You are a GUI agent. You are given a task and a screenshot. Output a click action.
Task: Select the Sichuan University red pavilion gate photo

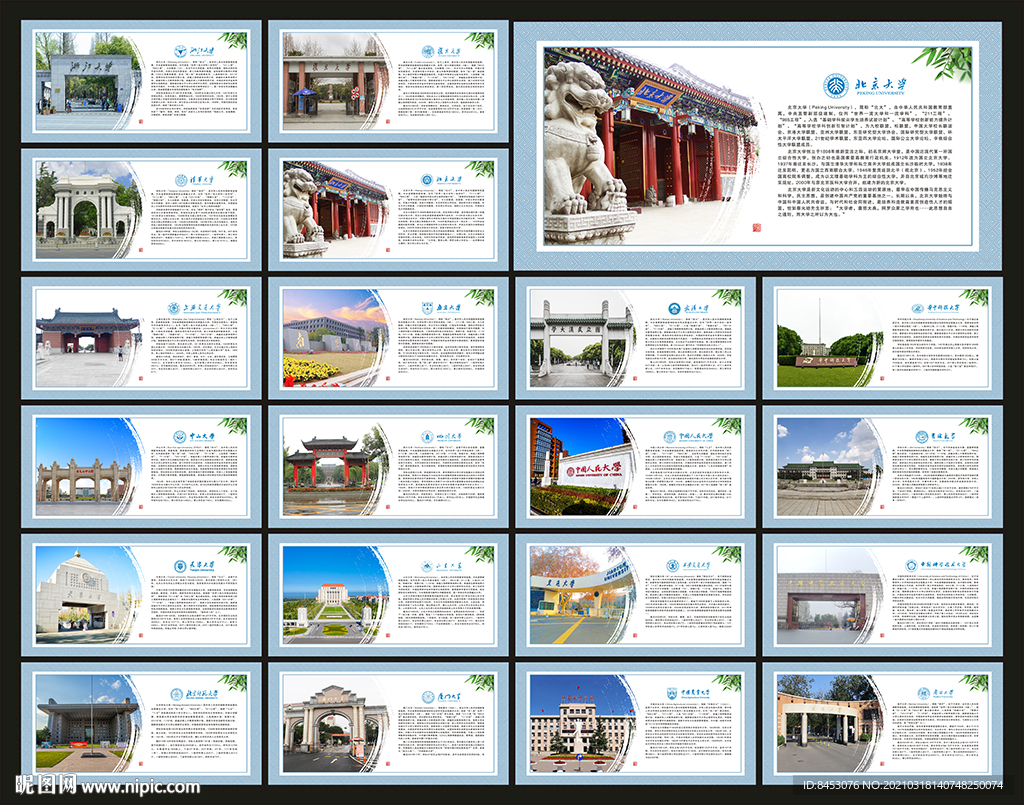click(336, 467)
